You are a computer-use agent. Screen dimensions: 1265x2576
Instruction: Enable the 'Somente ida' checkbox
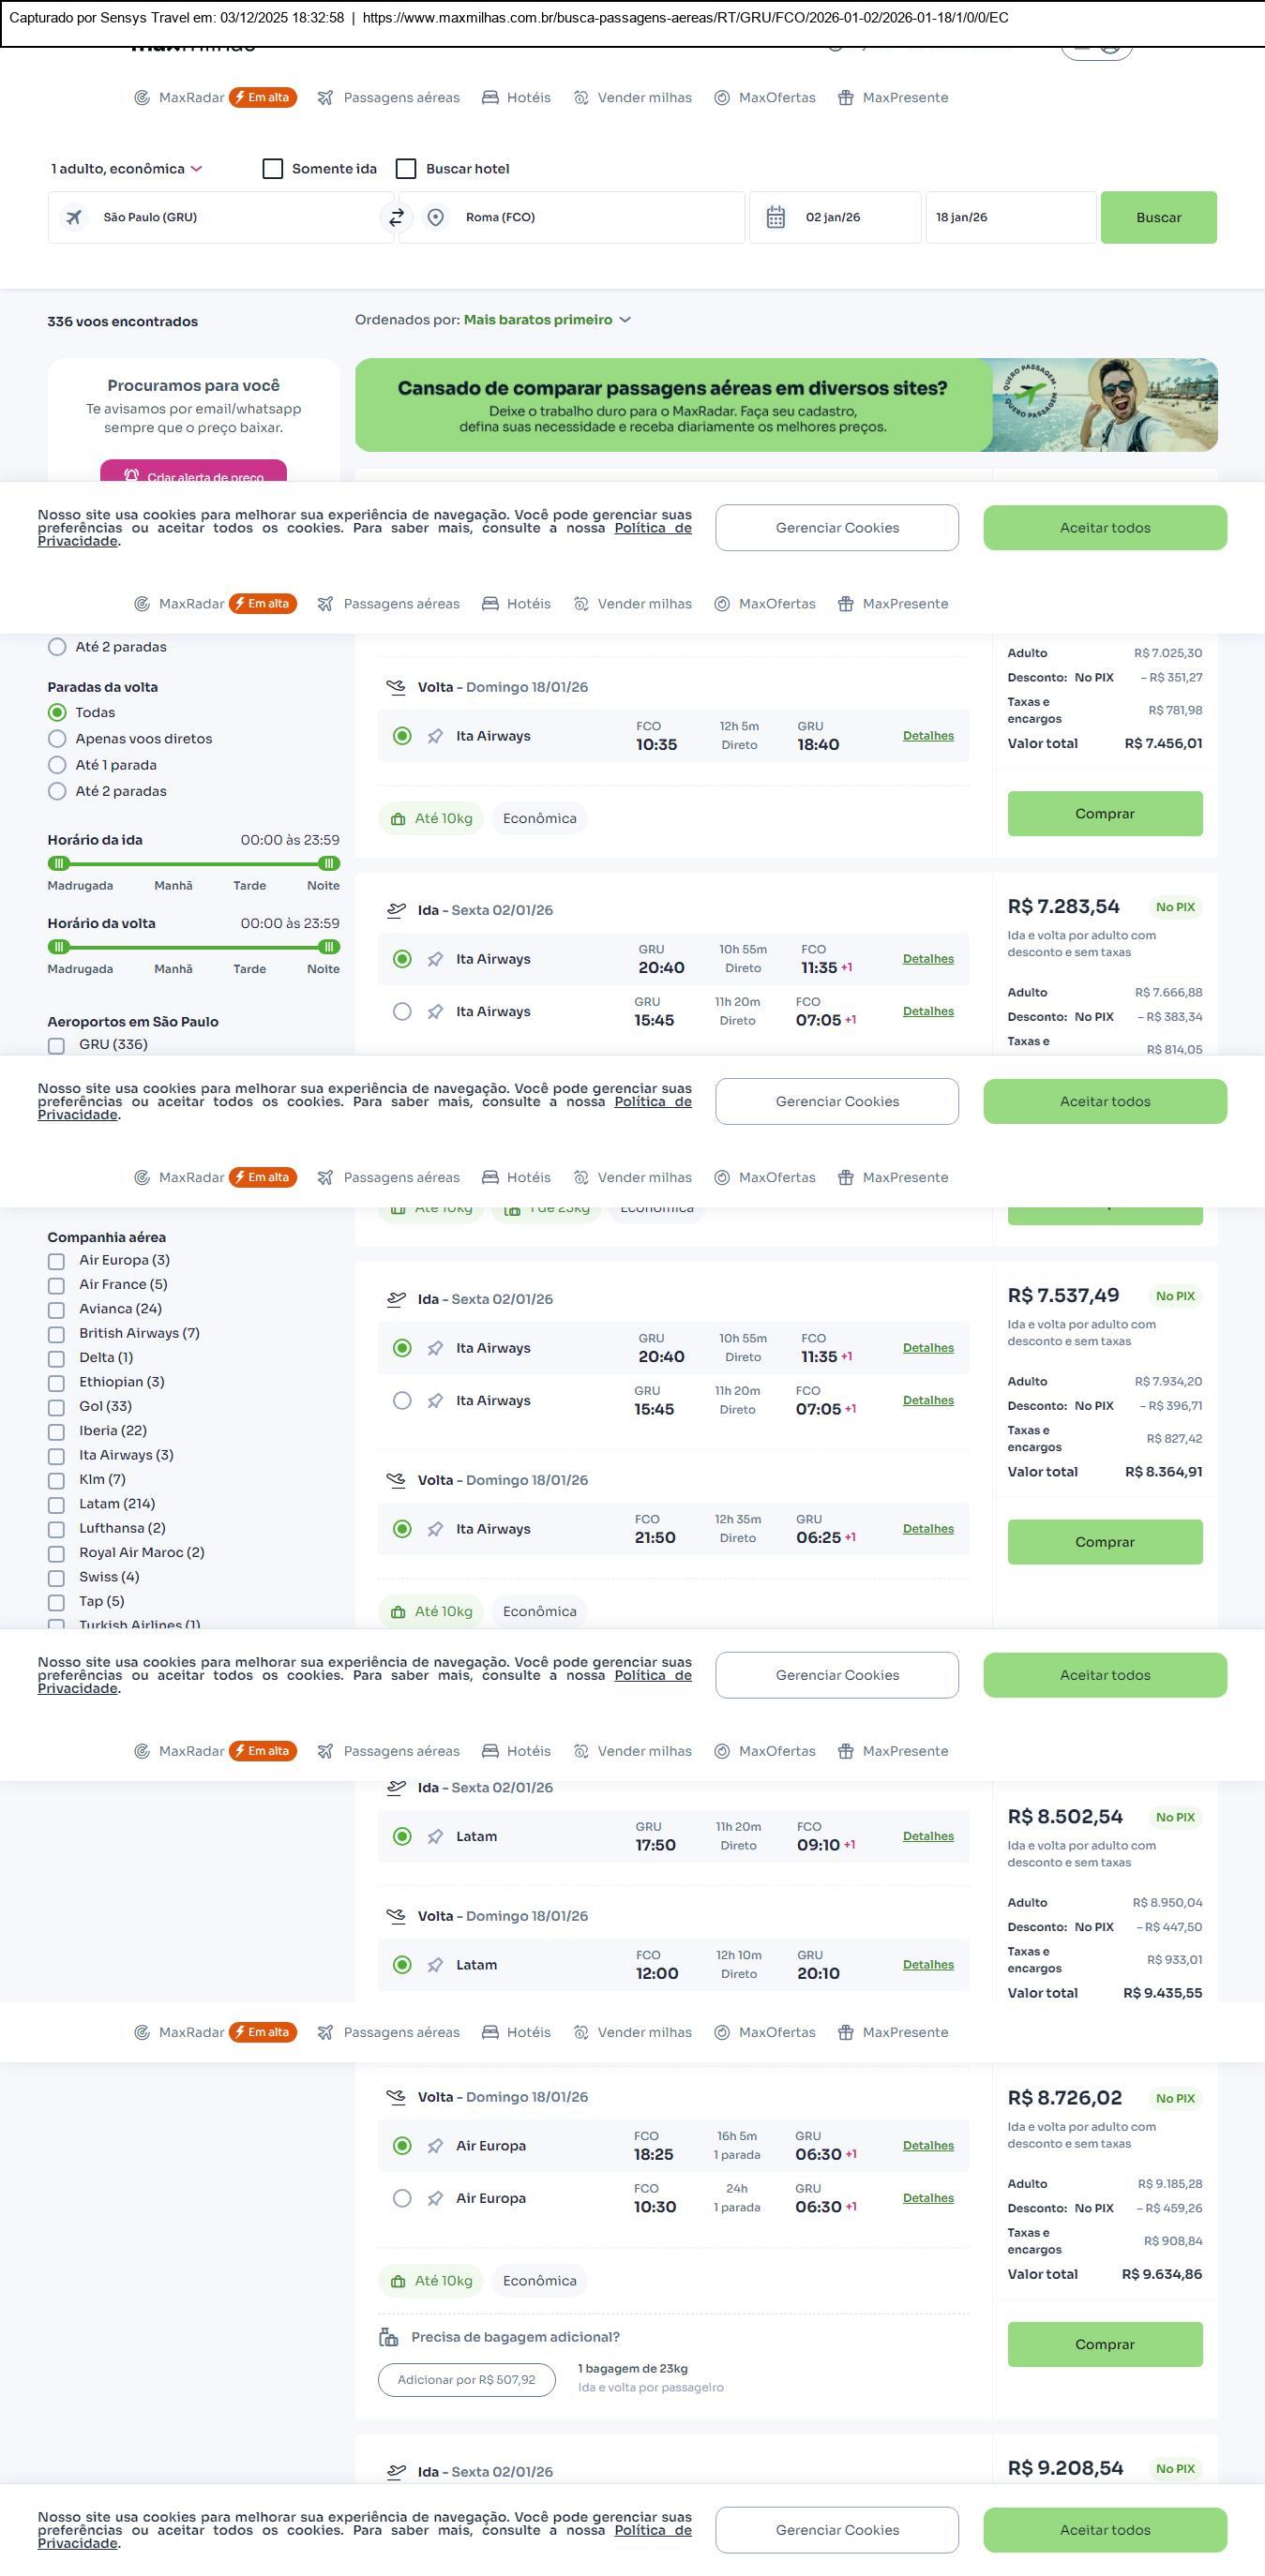tap(272, 168)
